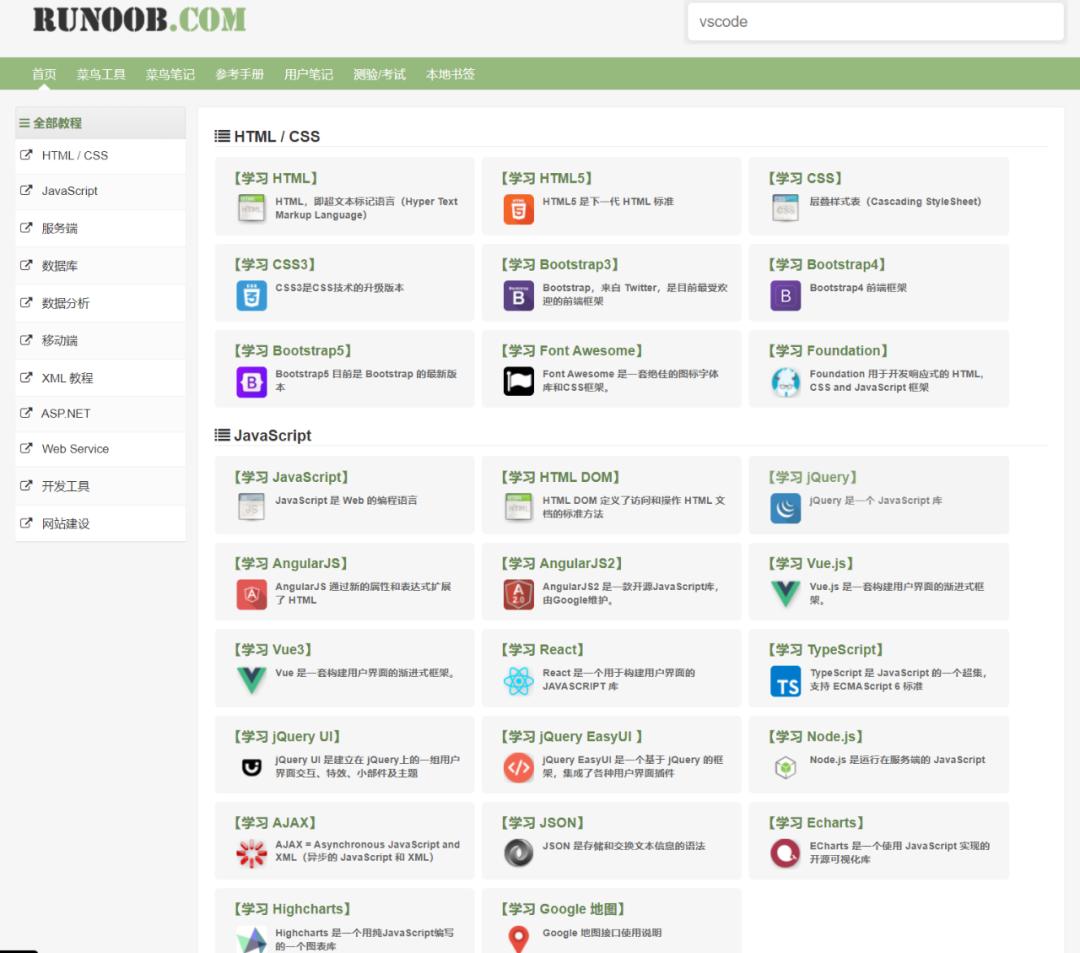This screenshot has height=953, width=1080.
Task: Click the jQuery EasyUI code icon
Action: pos(519,767)
